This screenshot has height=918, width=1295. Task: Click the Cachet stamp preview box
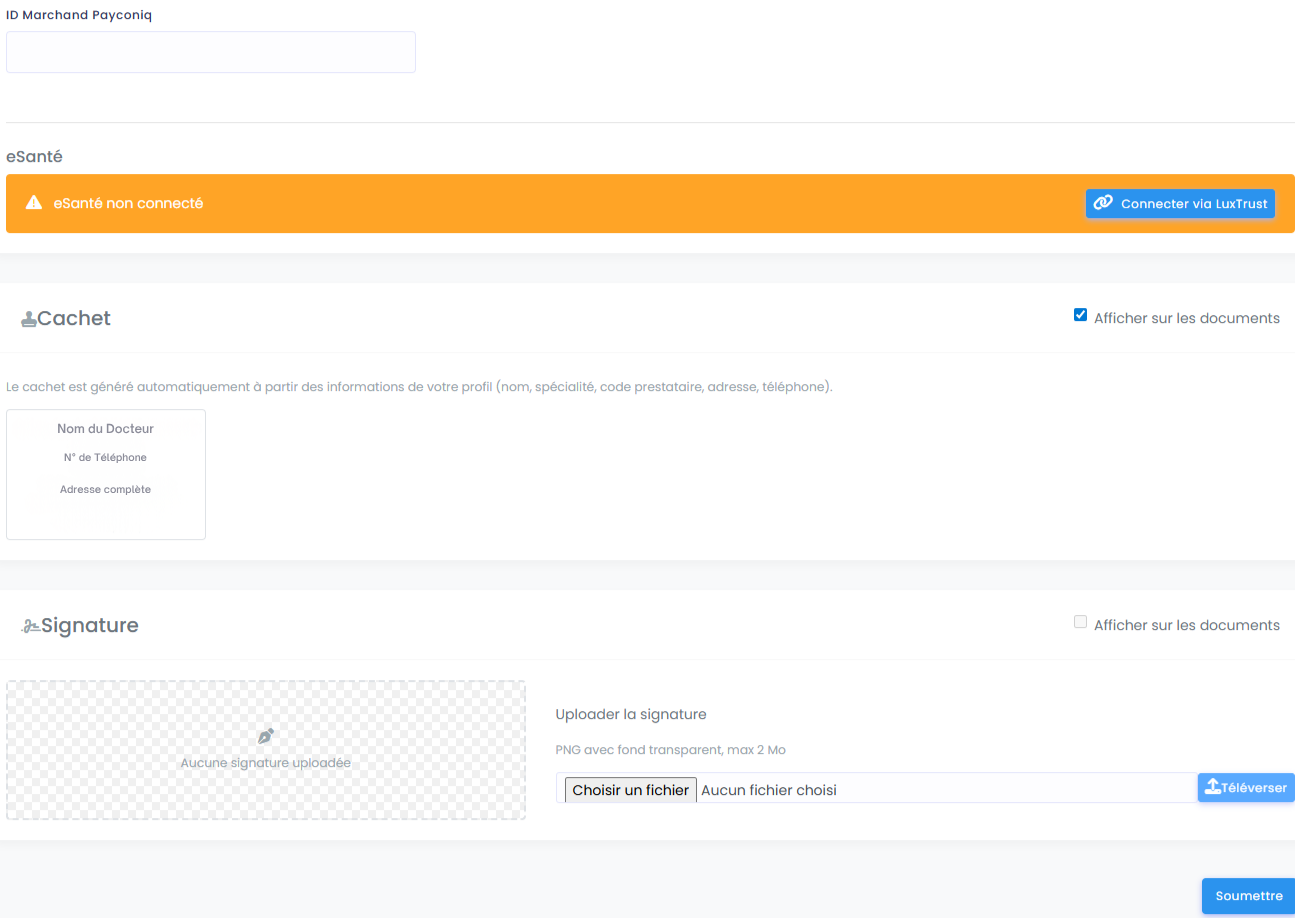[x=106, y=474]
